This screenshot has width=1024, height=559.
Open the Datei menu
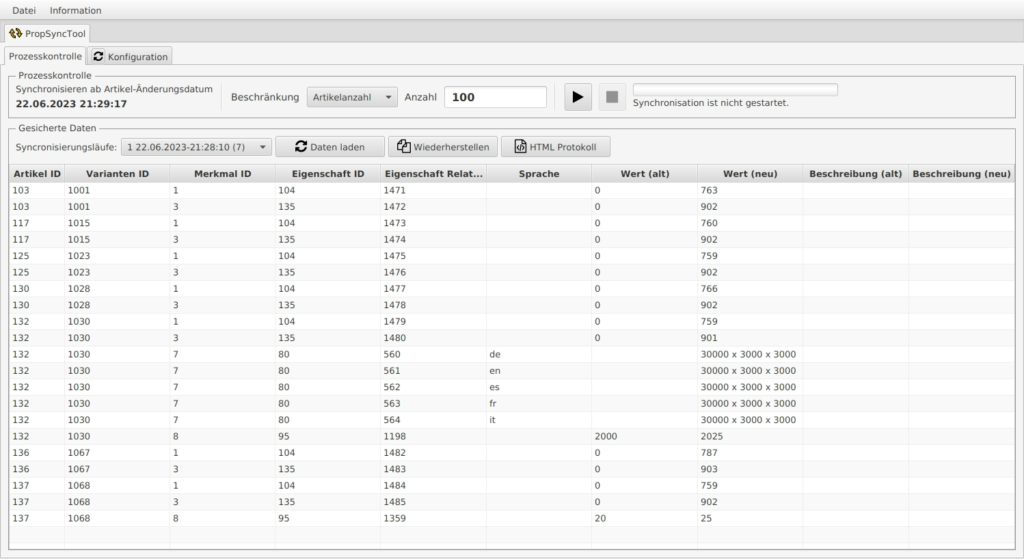click(x=24, y=10)
